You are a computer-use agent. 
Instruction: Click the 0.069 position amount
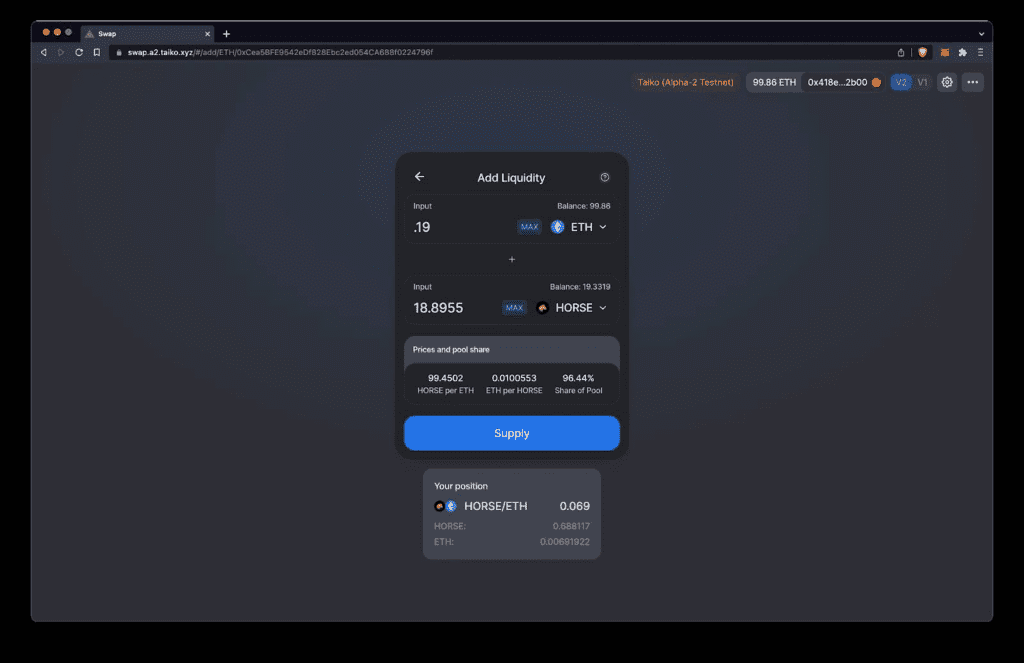pos(575,506)
